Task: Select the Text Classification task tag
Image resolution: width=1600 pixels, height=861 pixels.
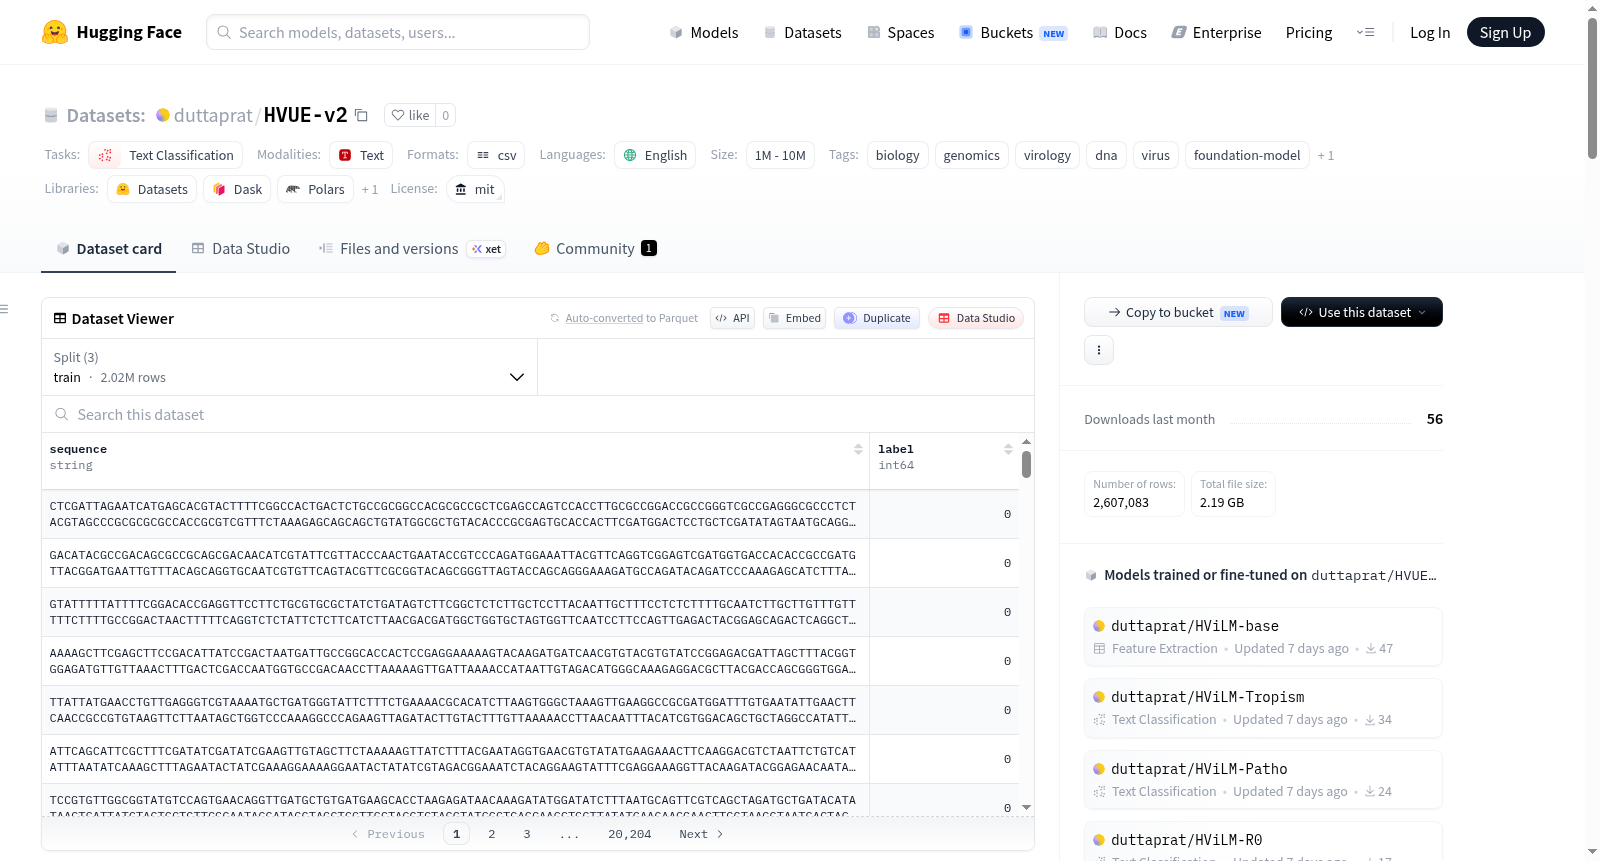Action: tap(166, 155)
